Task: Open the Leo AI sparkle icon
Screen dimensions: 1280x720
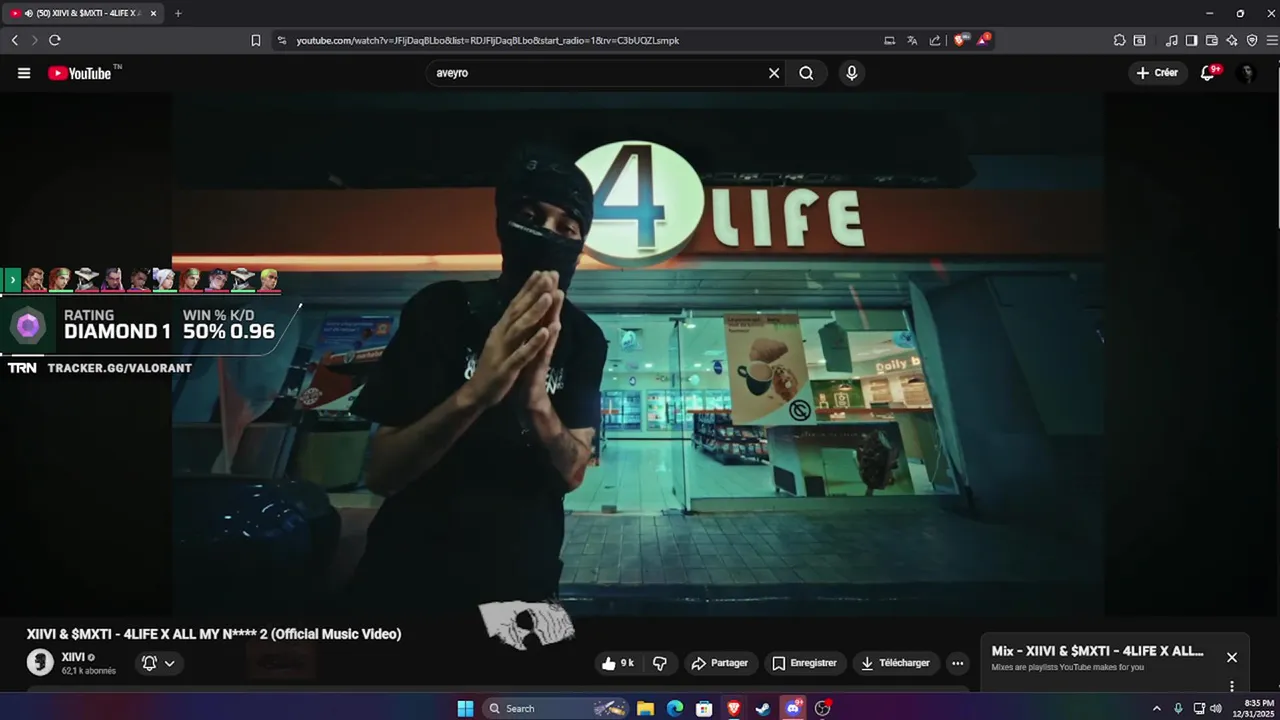Action: pyautogui.click(x=1232, y=40)
